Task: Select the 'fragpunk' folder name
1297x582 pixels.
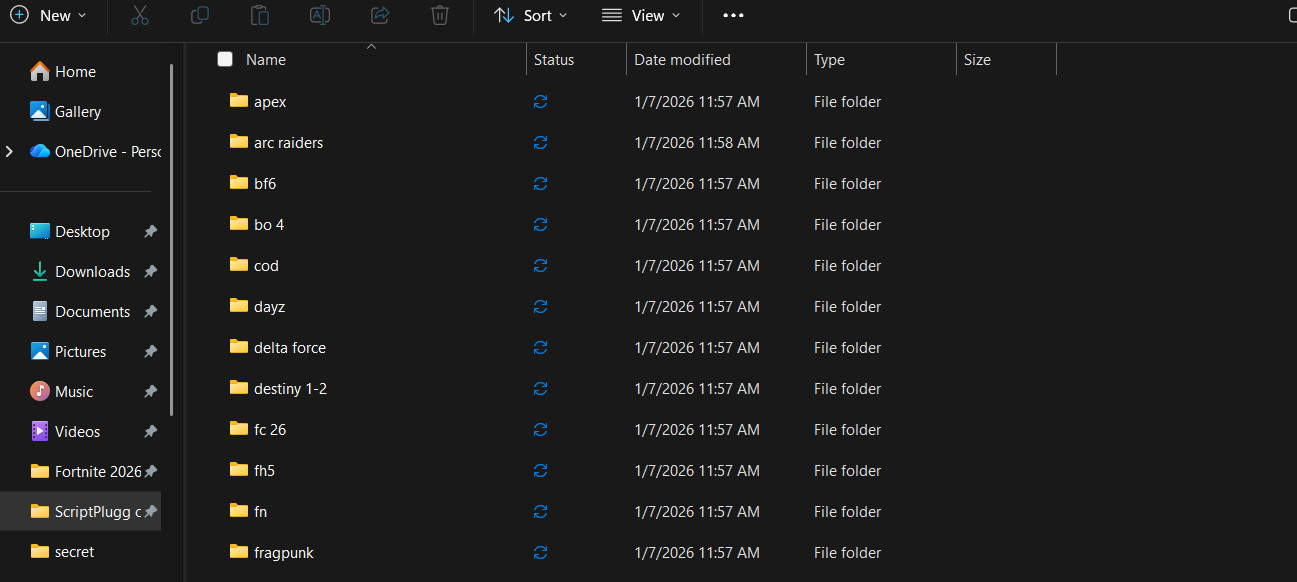Action: [284, 553]
